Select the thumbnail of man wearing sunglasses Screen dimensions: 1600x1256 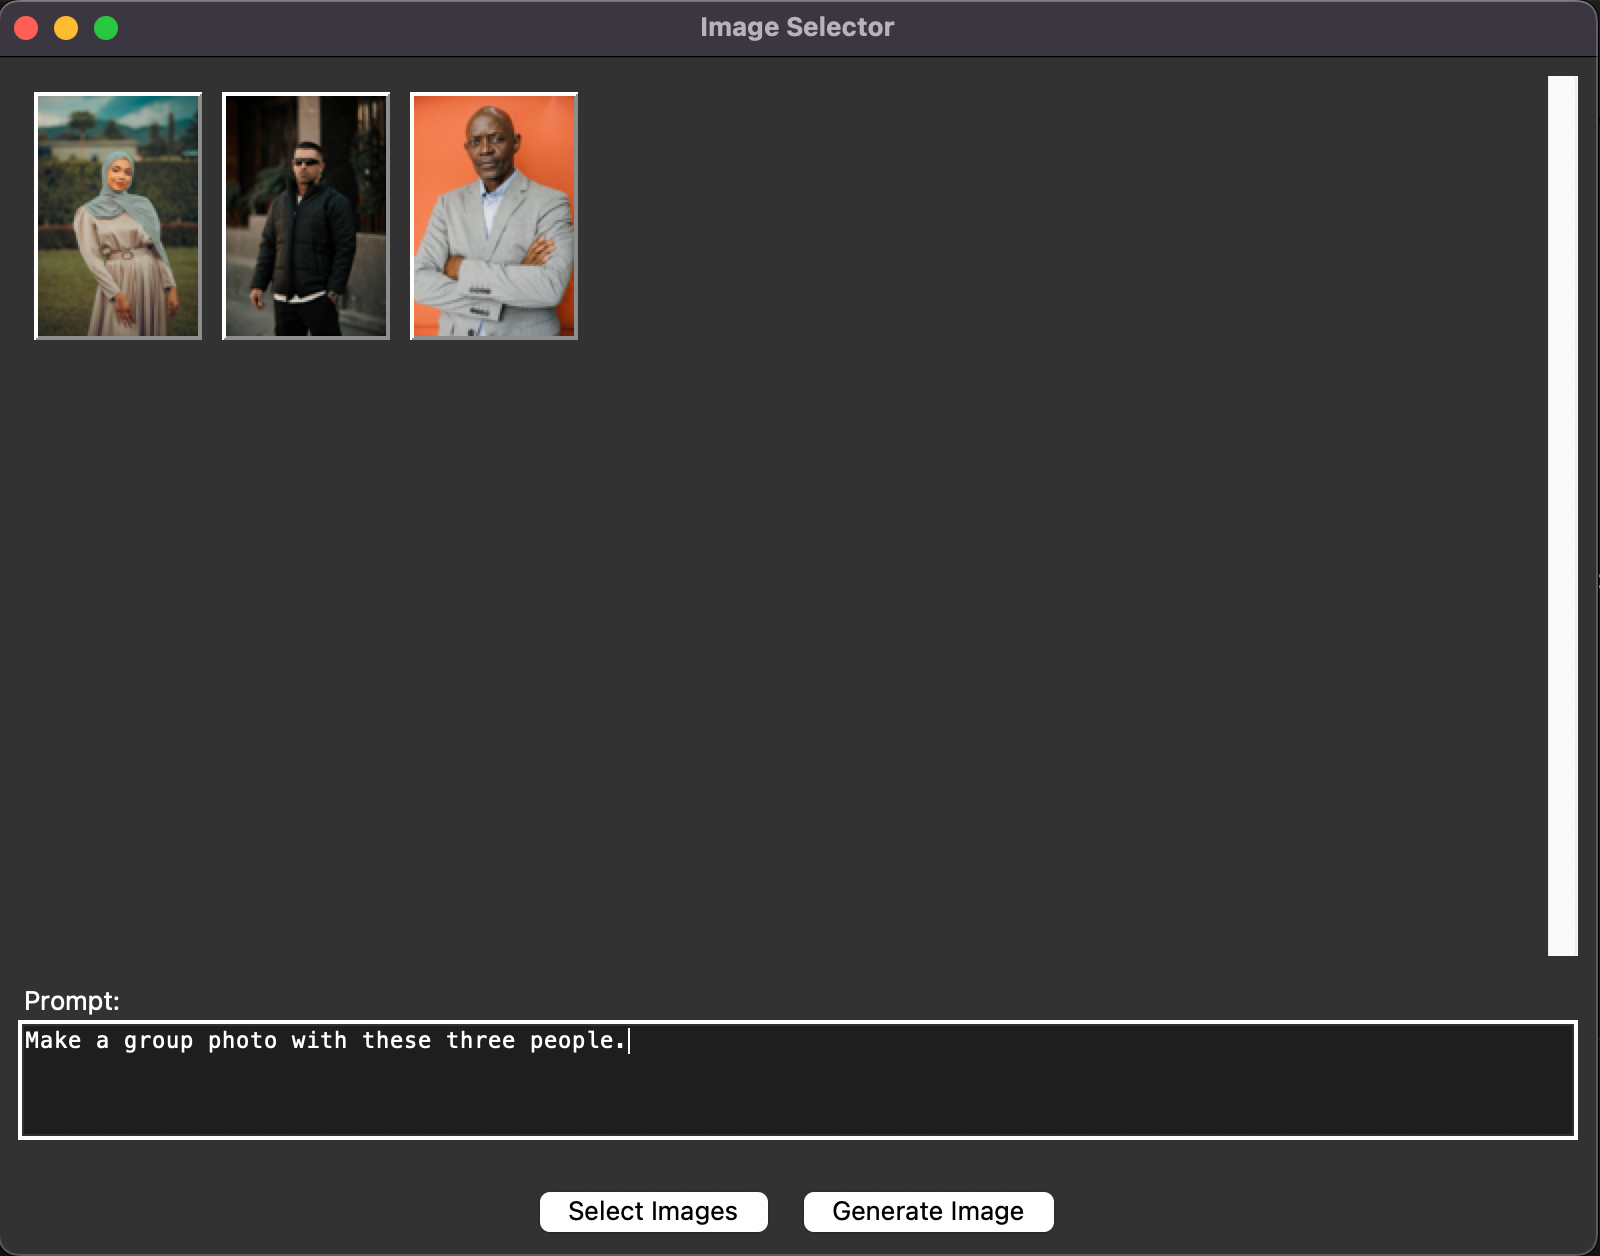click(x=306, y=216)
